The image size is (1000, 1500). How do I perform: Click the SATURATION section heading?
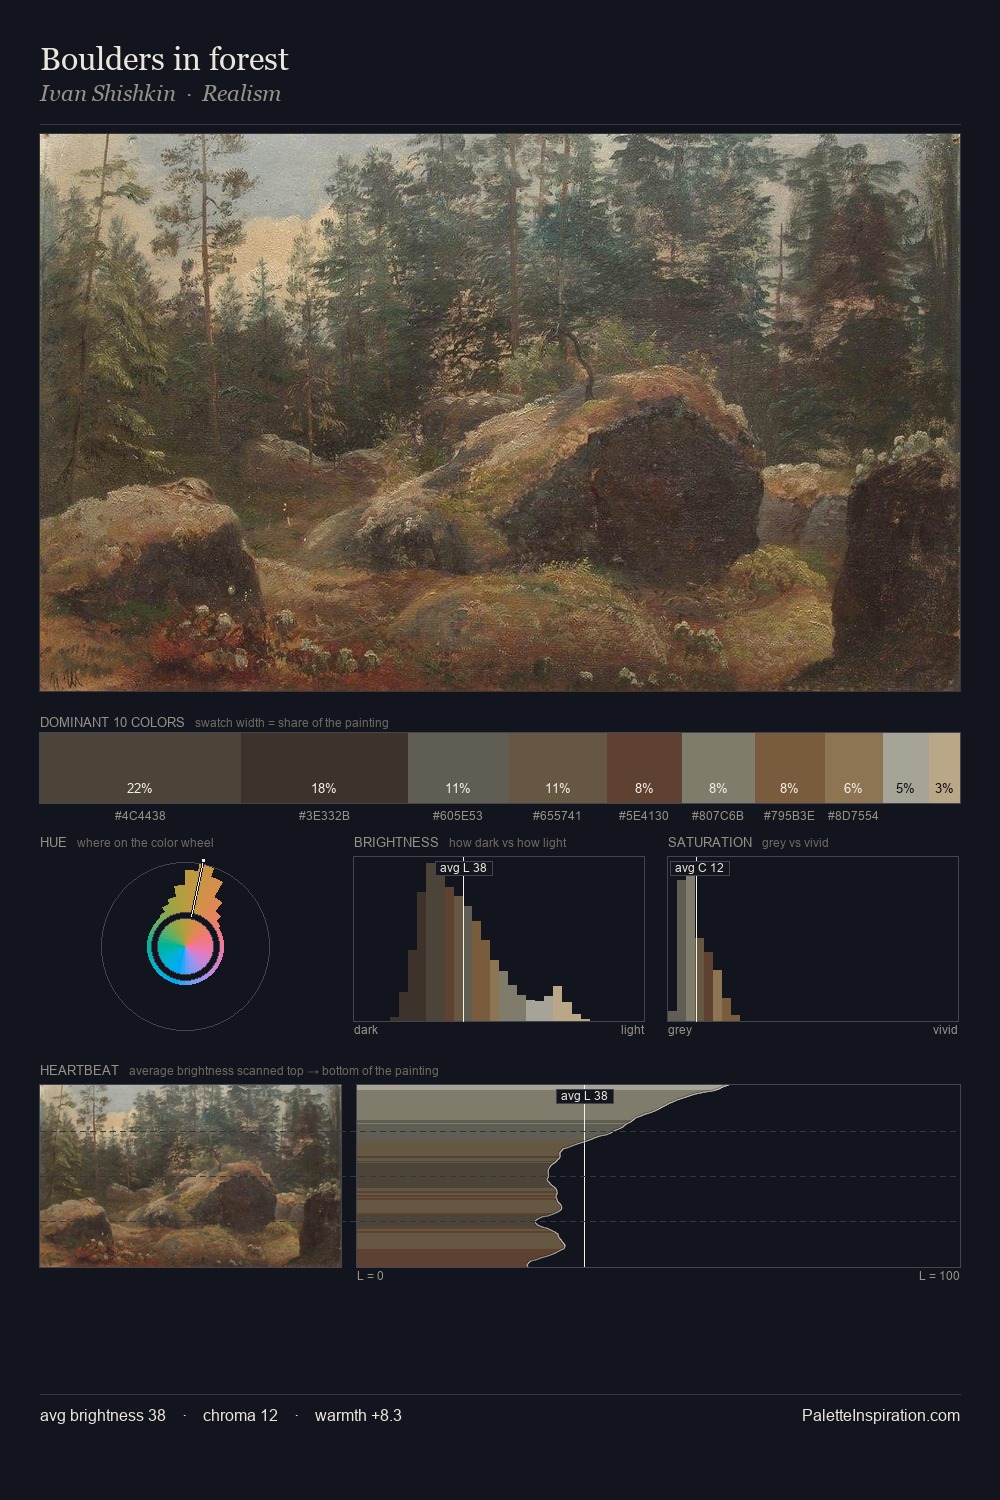tap(710, 842)
